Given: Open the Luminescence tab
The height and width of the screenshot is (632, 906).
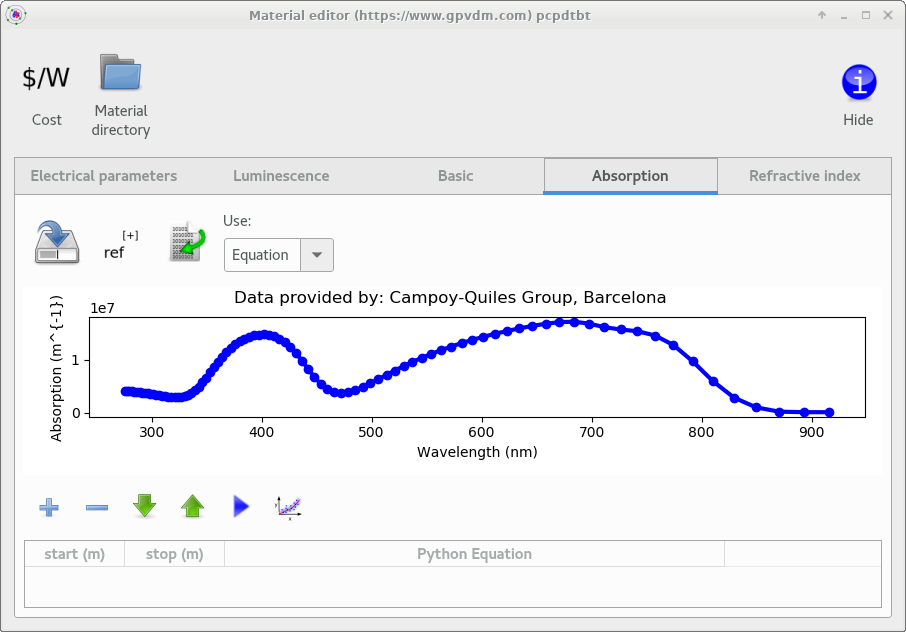Looking at the screenshot, I should pyautogui.click(x=281, y=176).
